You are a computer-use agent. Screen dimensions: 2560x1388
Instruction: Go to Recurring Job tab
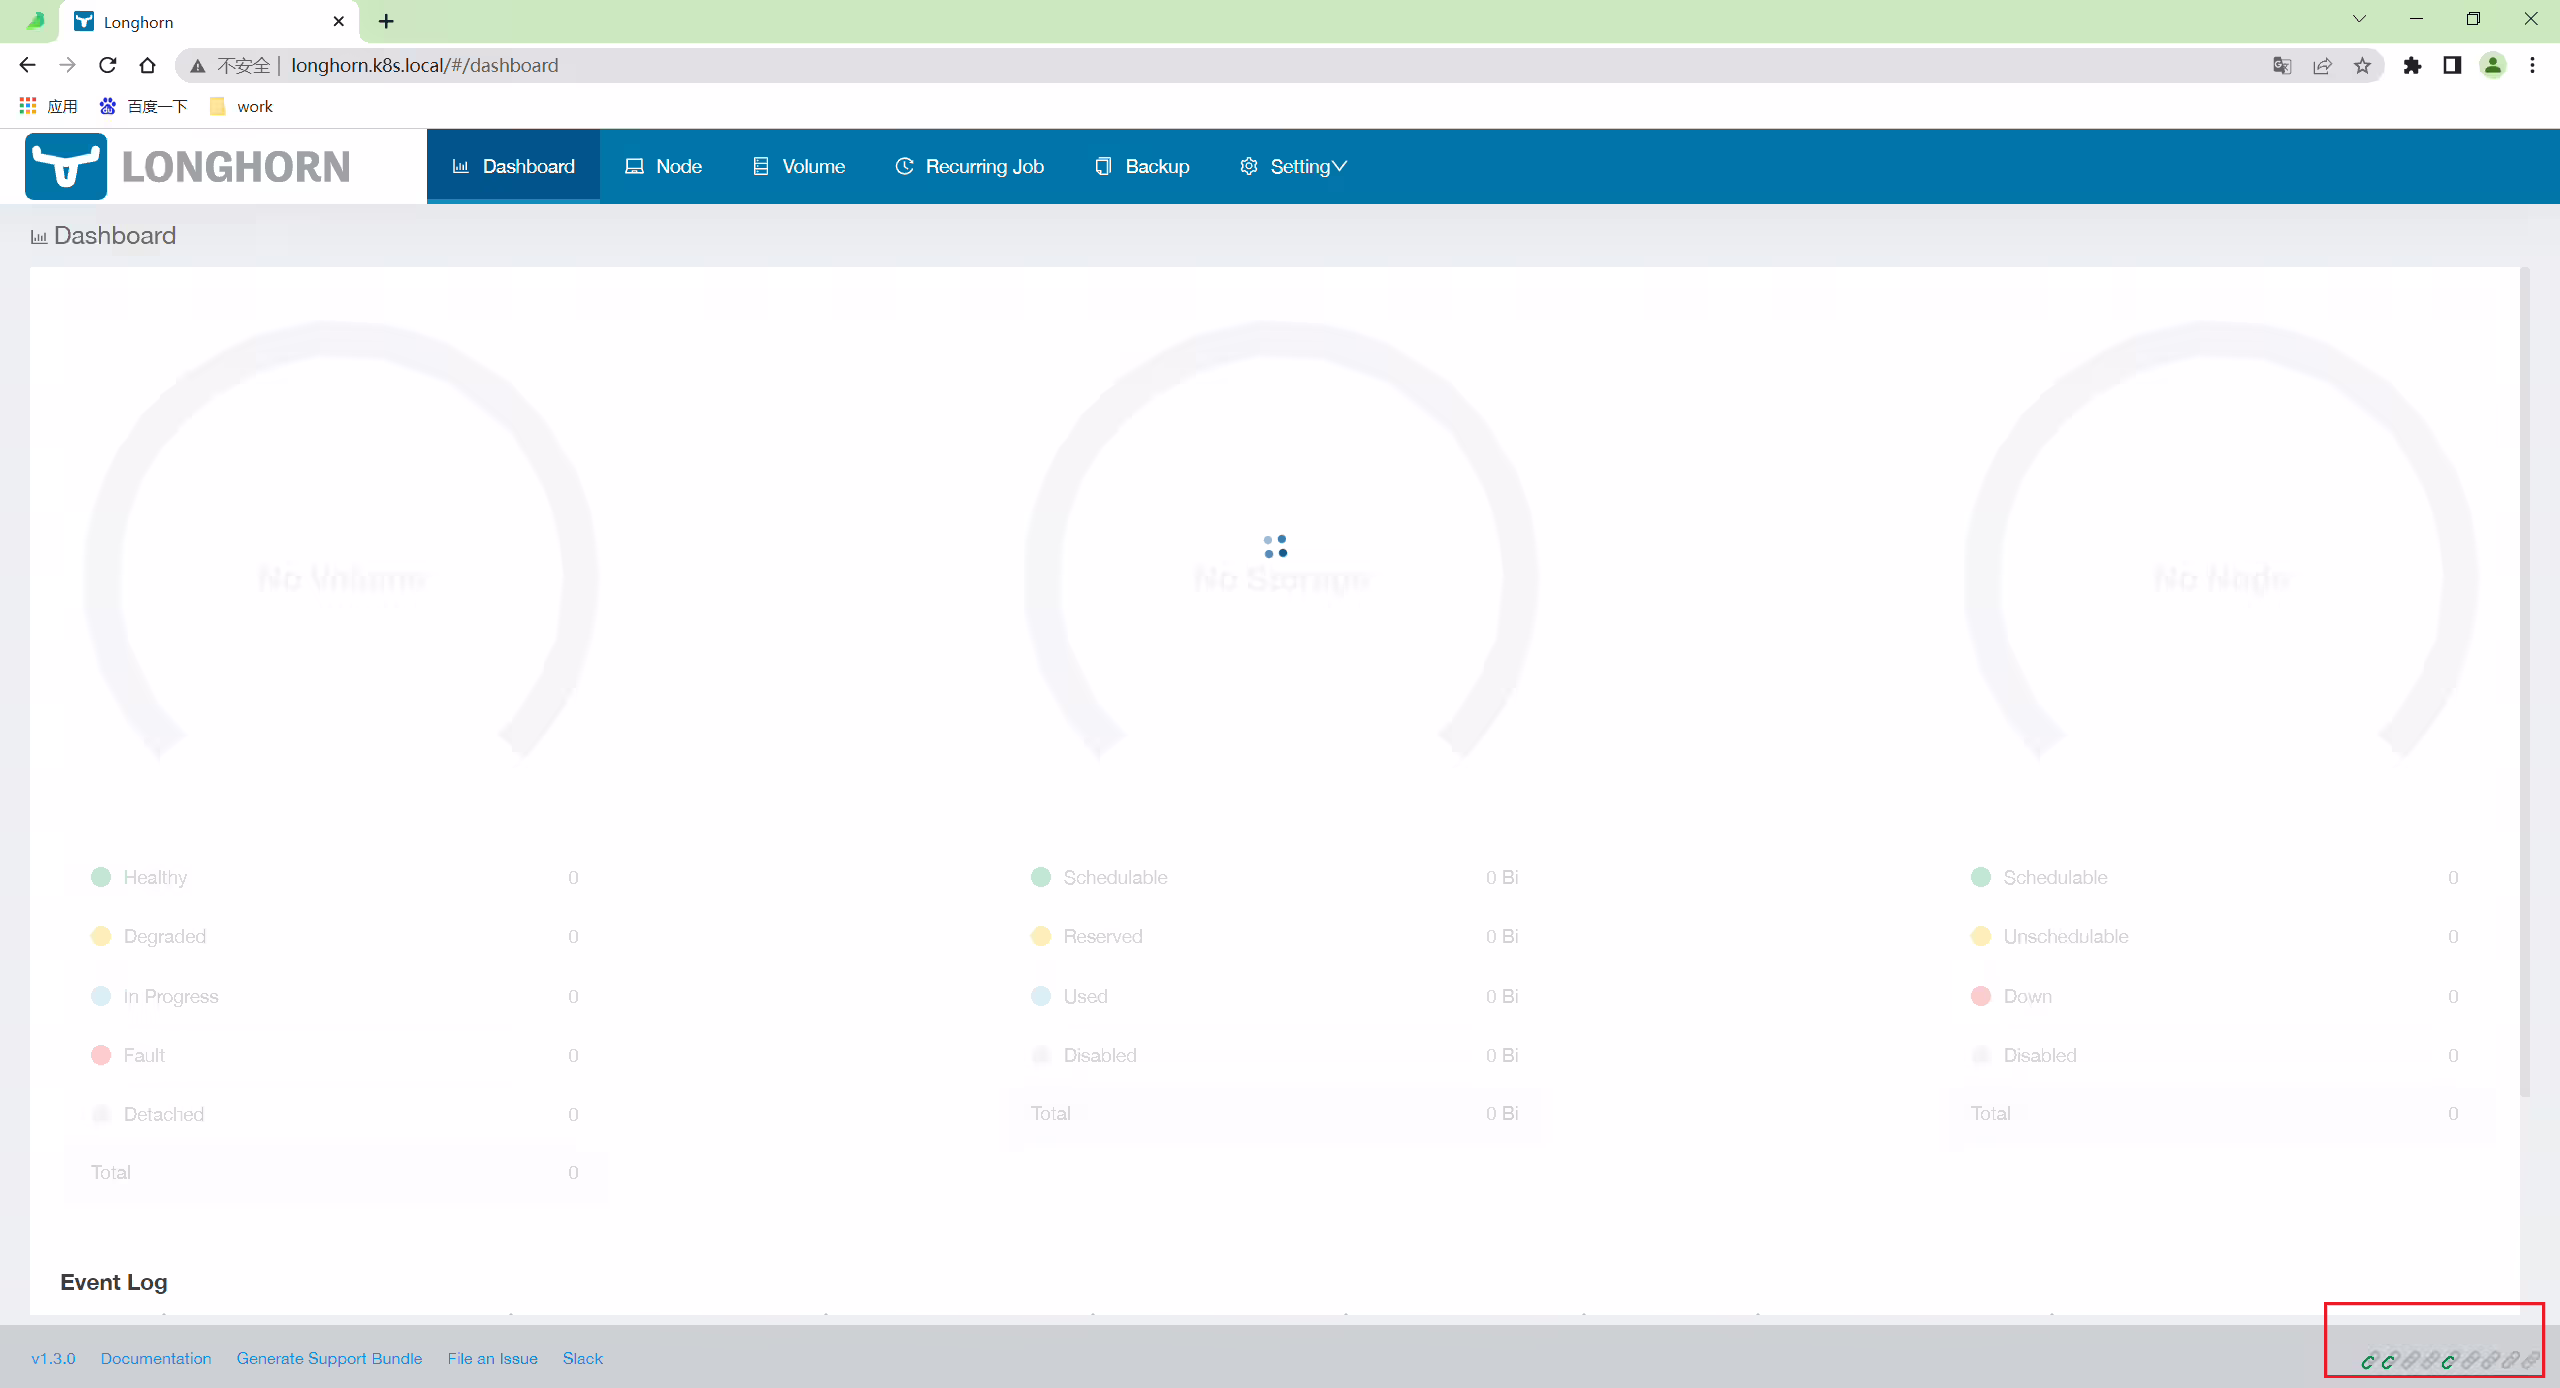pyautogui.click(x=970, y=166)
